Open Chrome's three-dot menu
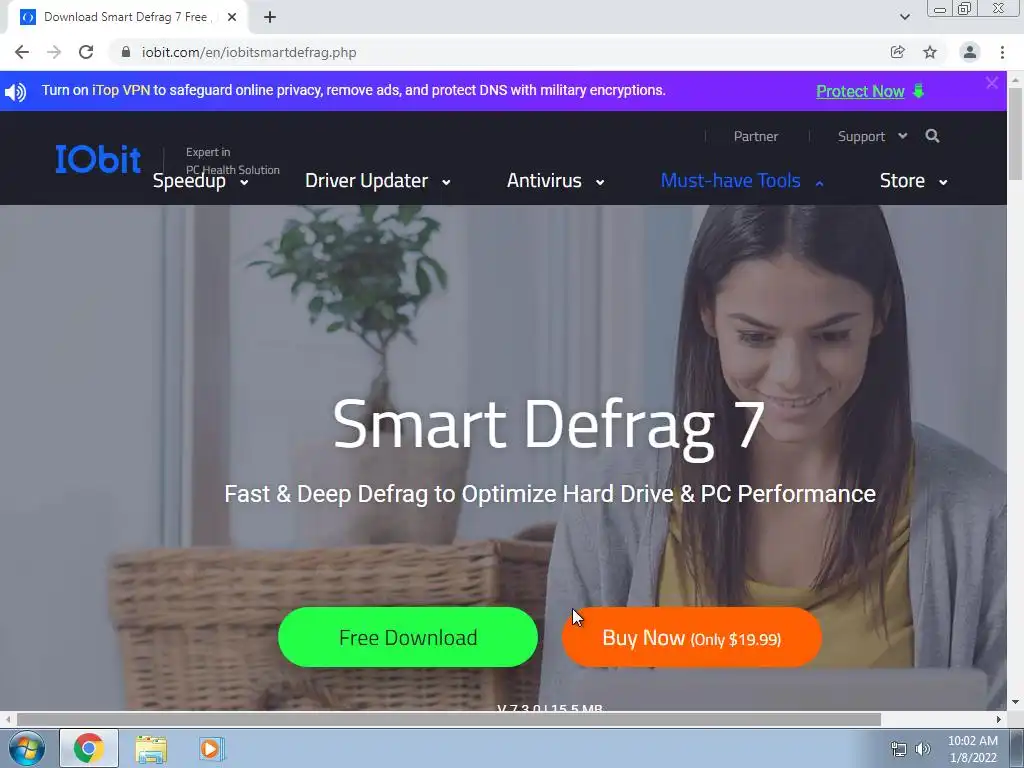 tap(1002, 52)
